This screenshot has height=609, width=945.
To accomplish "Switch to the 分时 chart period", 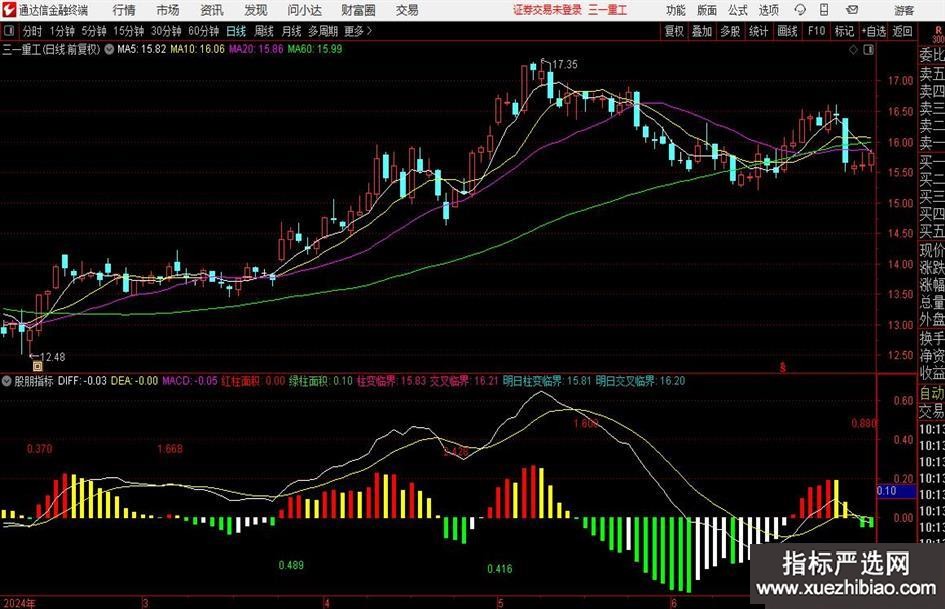I will (33, 31).
